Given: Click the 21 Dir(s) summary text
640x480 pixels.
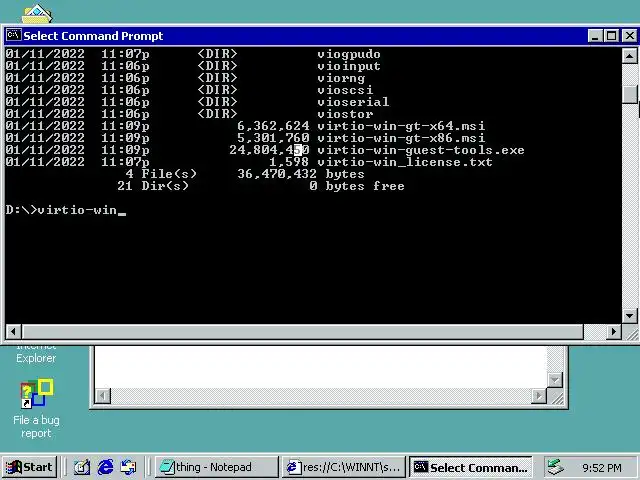Looking at the screenshot, I should point(153,186).
